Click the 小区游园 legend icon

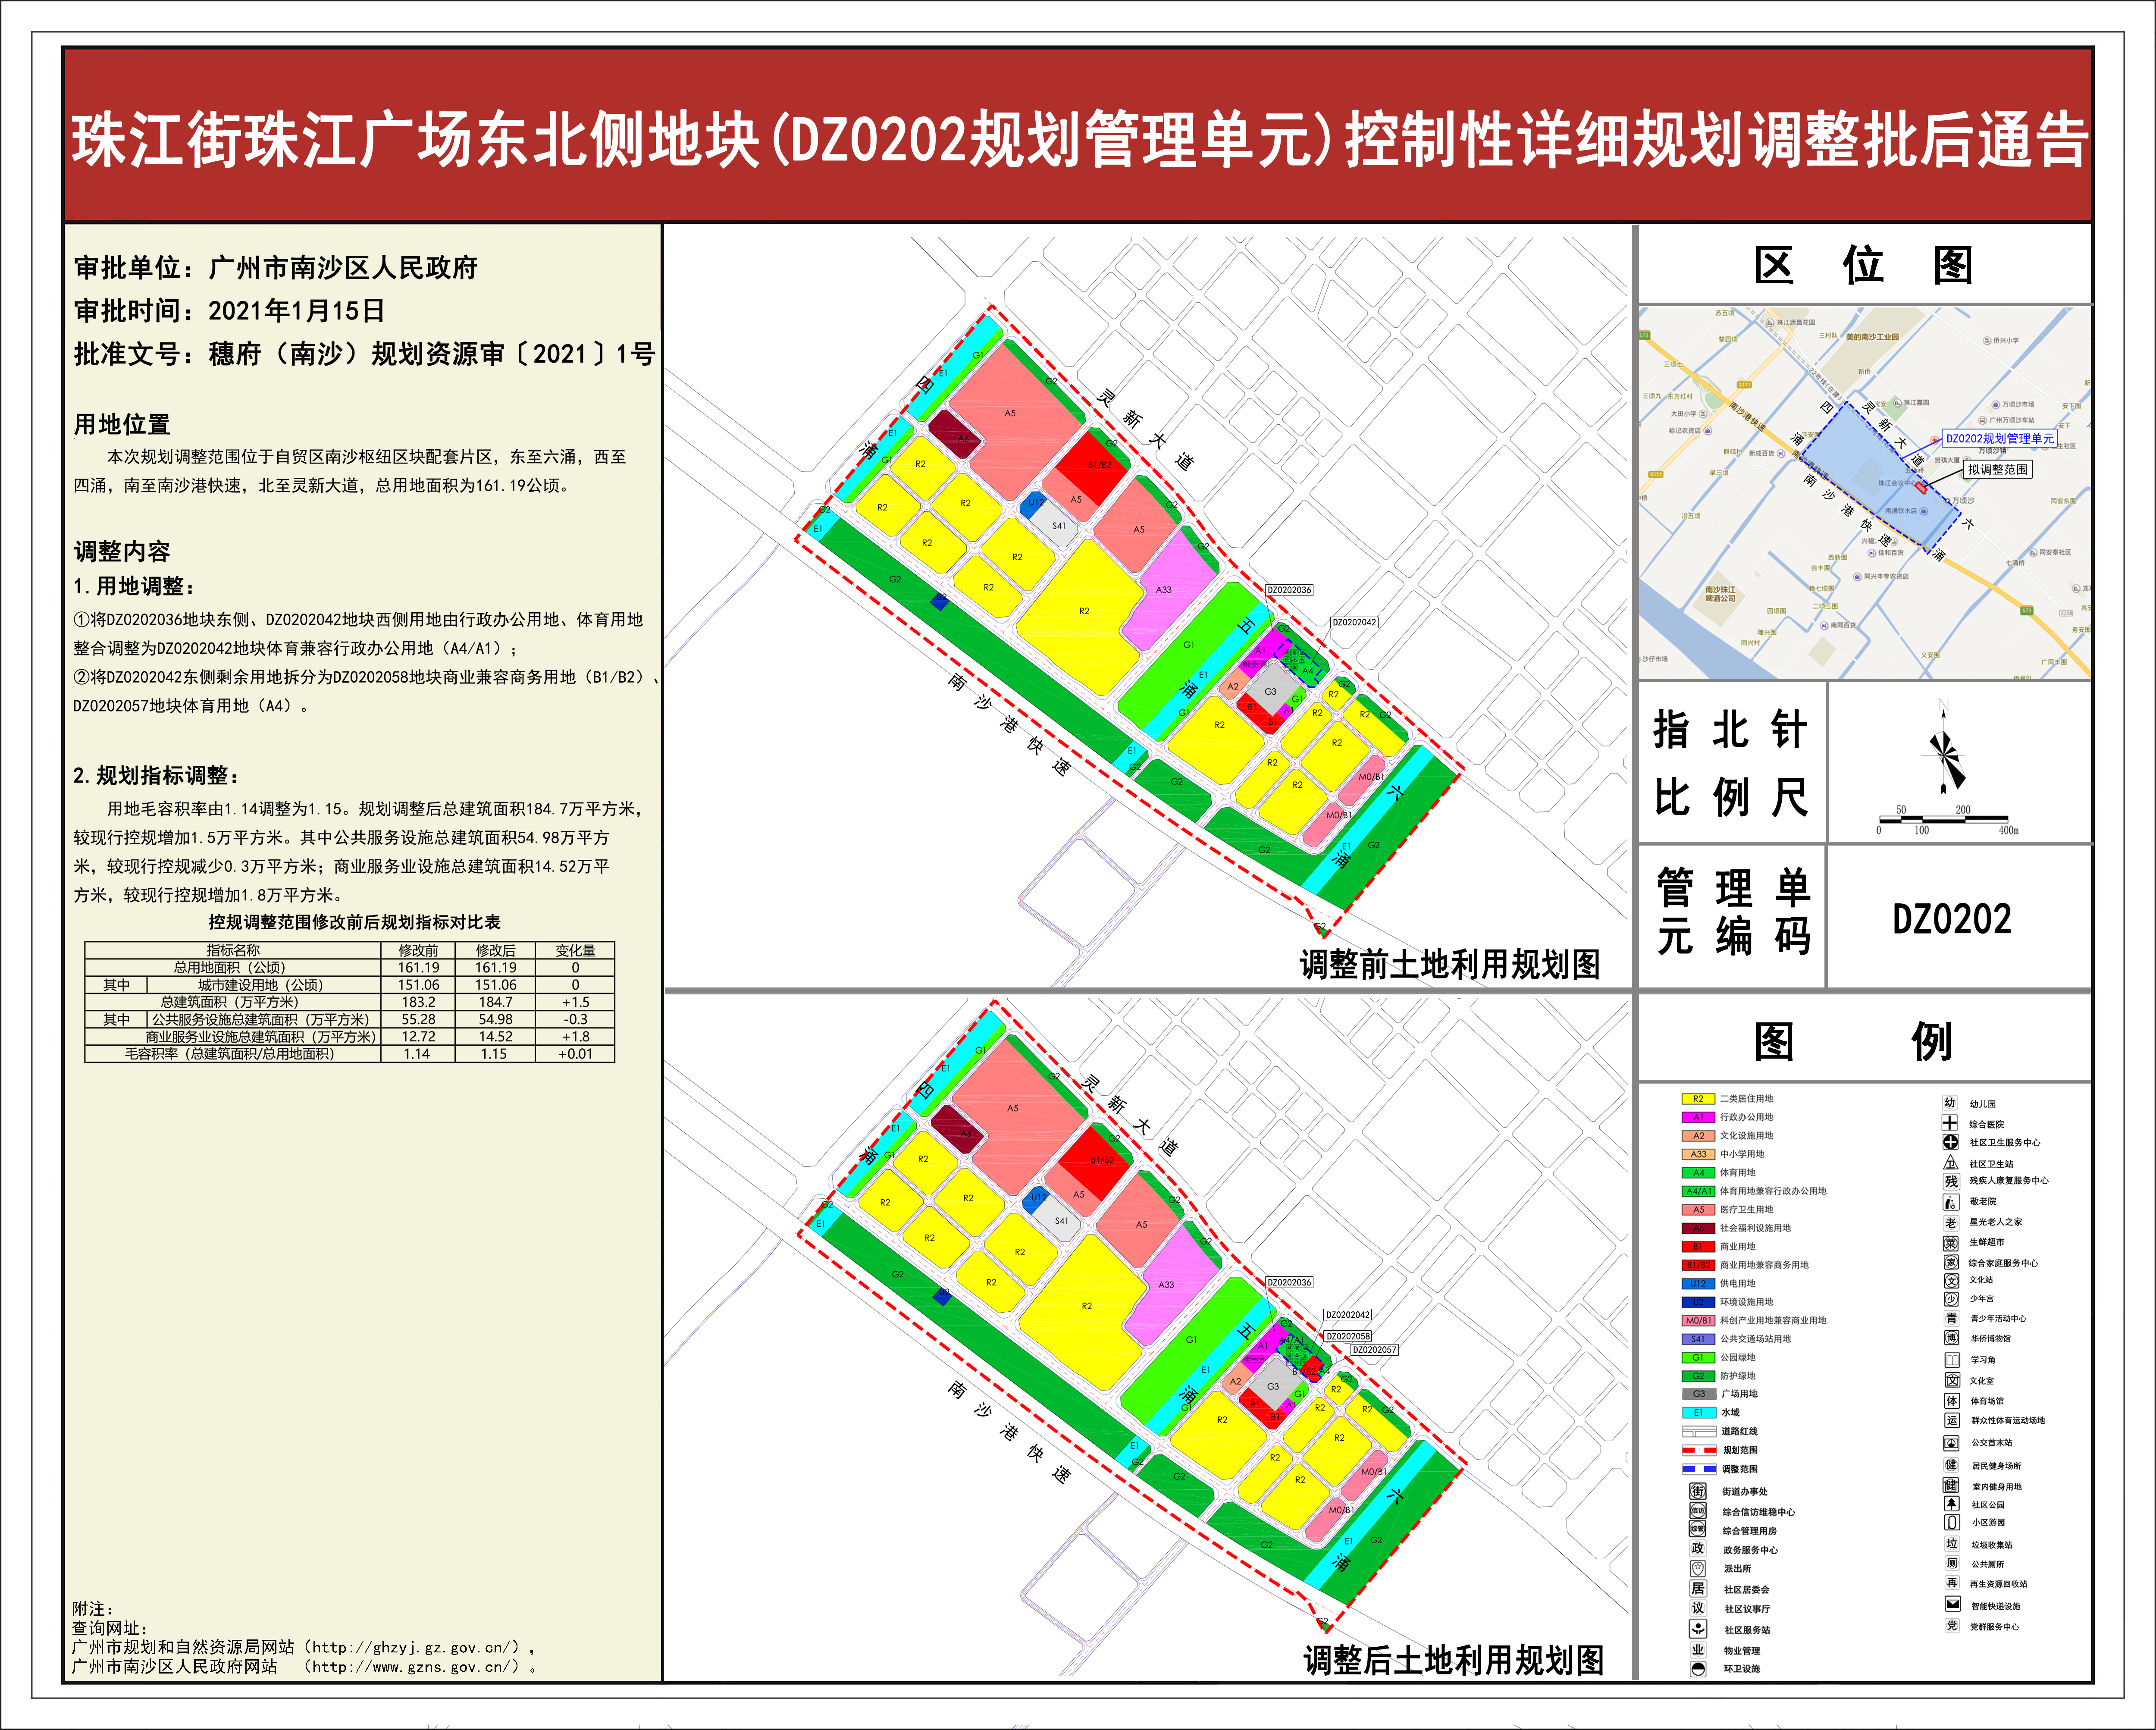1952,1522
